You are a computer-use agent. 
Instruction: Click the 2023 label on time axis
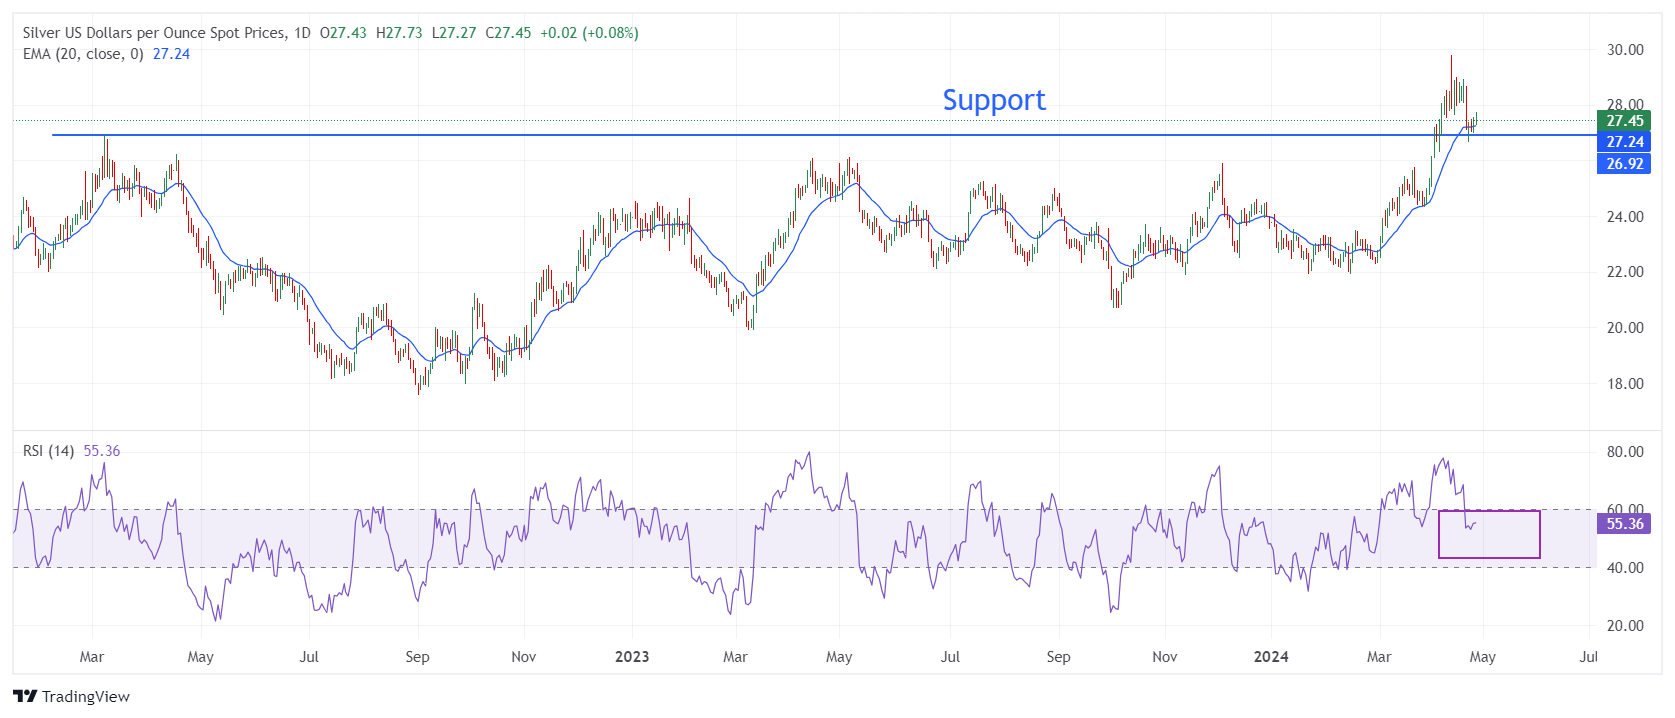point(632,657)
